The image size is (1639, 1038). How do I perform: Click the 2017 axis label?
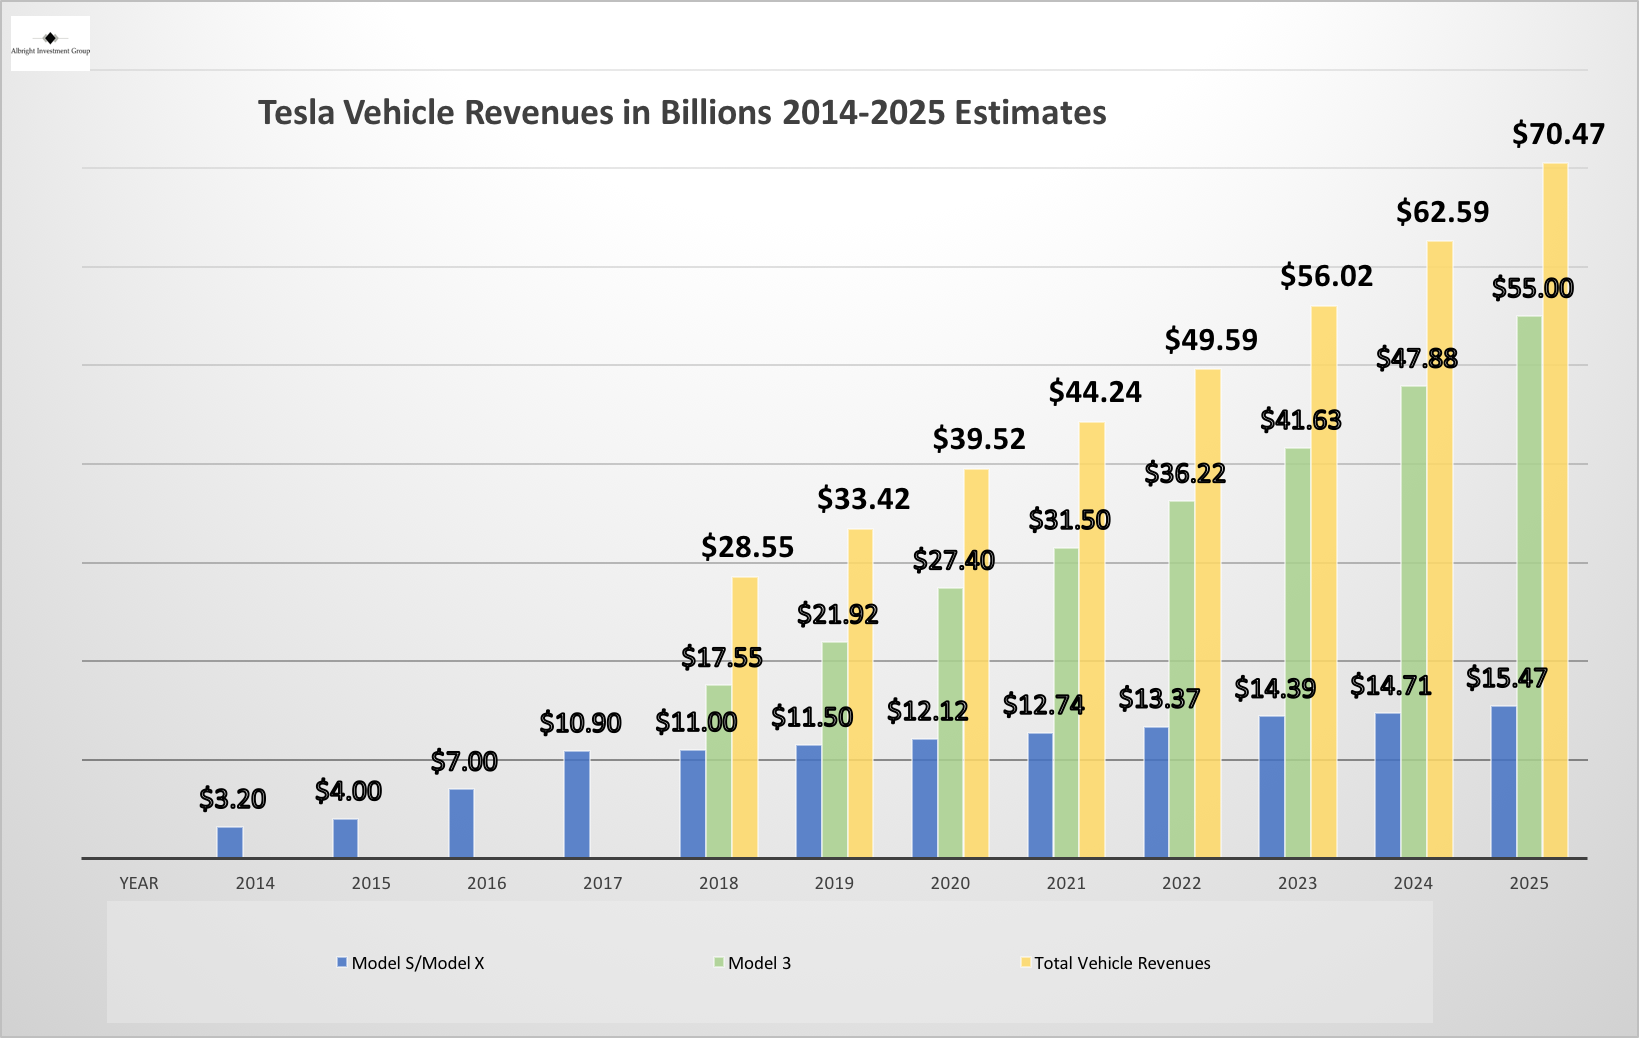click(x=602, y=883)
